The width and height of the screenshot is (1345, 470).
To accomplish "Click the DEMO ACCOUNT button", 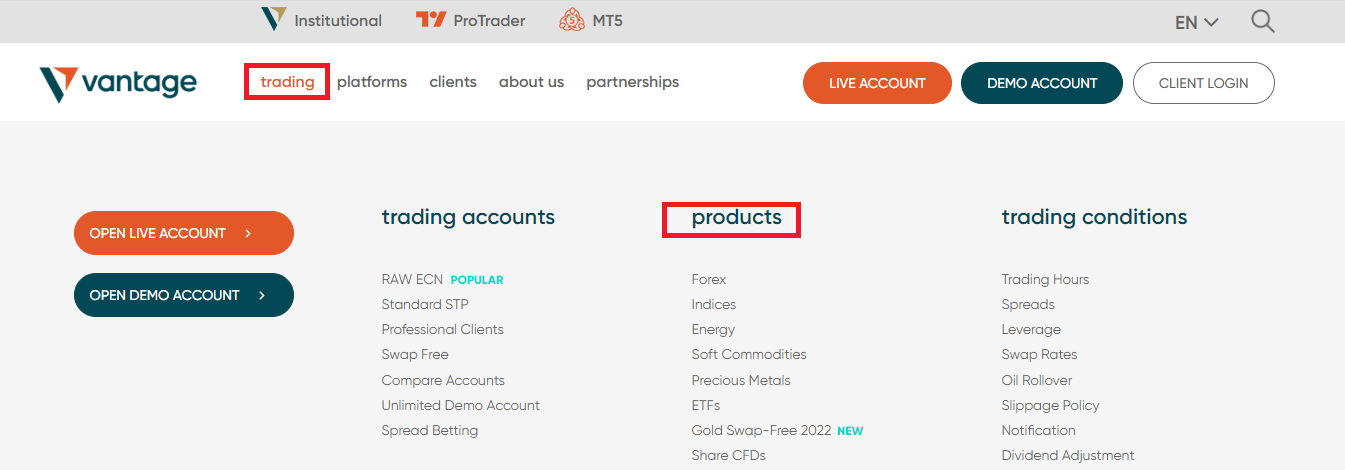I will (1042, 83).
